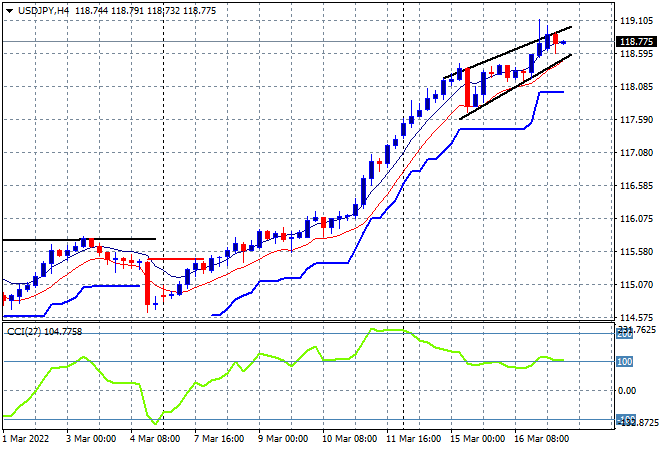
Task: Select the 1 Mar 2022 date label
Action: [26, 439]
